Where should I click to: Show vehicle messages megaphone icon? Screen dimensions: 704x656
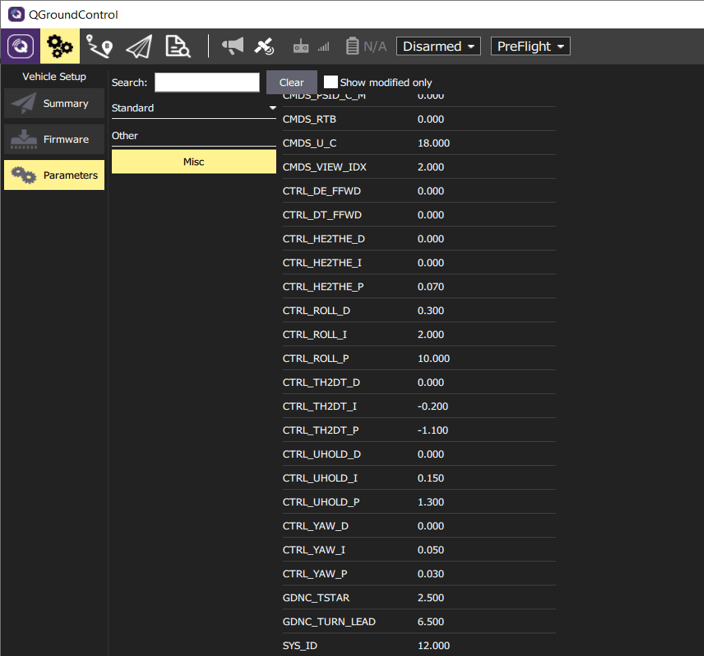(x=233, y=46)
